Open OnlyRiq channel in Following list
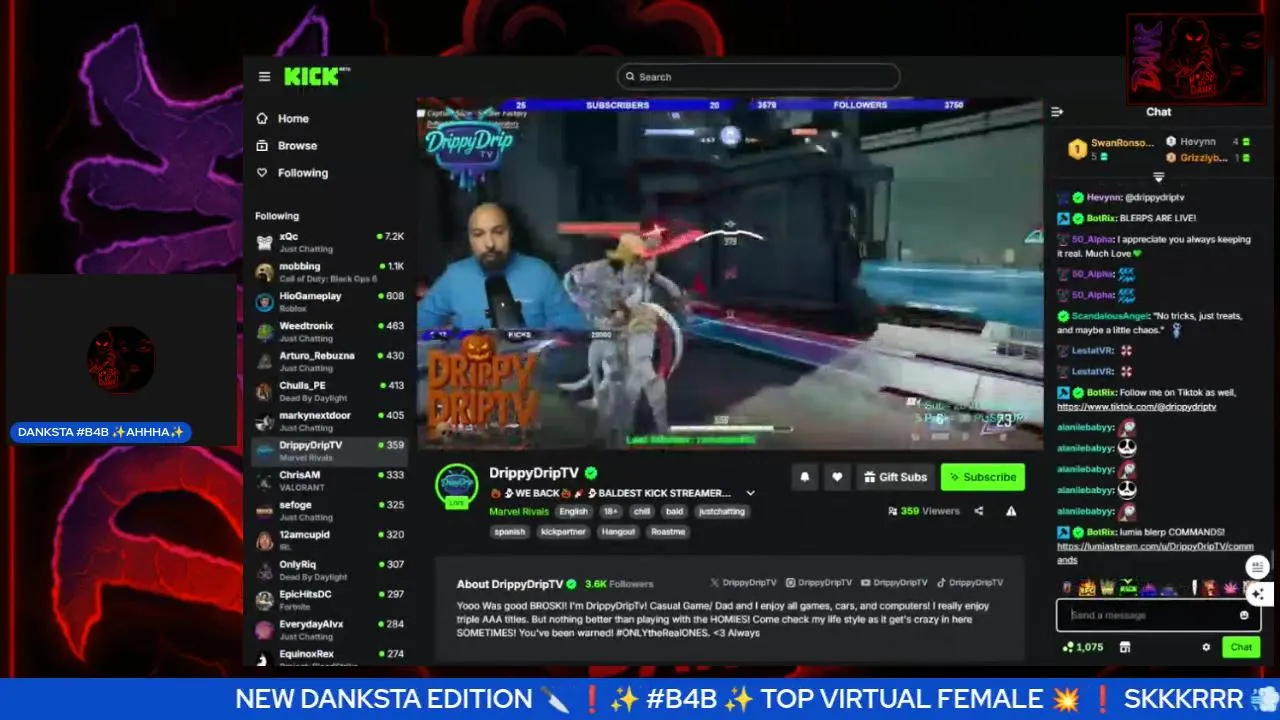The height and width of the screenshot is (720, 1280). tap(329, 570)
